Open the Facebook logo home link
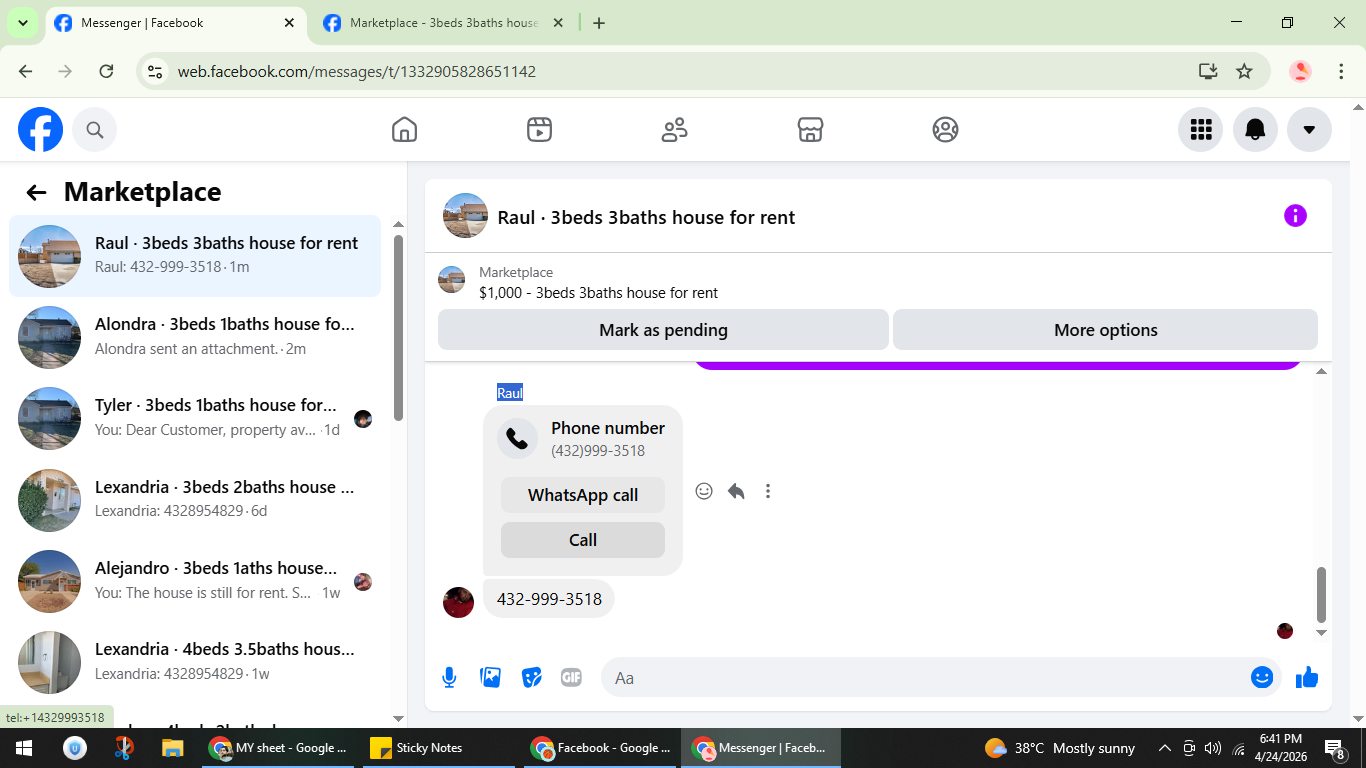This screenshot has width=1366, height=768. coord(41,130)
